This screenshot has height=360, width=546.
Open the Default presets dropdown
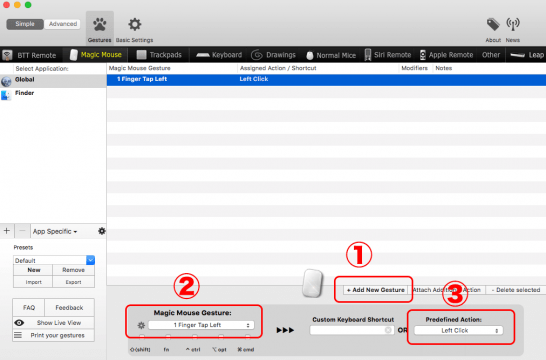click(54, 260)
